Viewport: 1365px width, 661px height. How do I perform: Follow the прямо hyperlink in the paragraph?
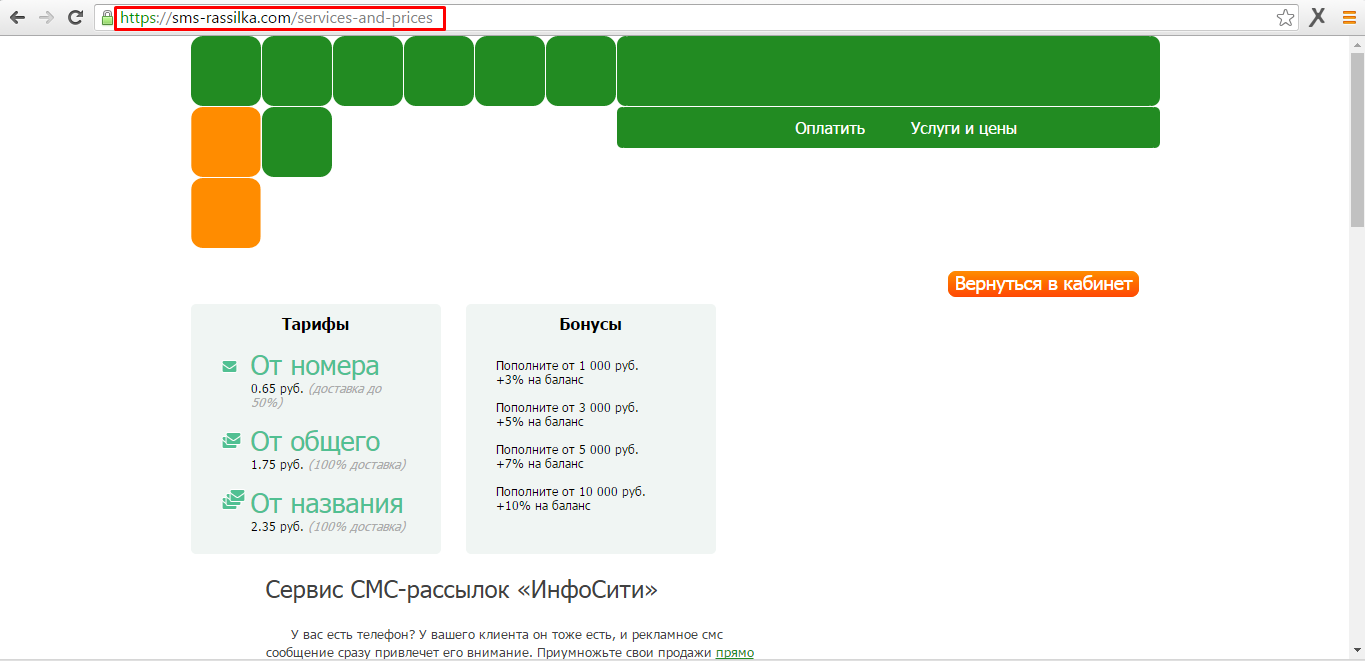pos(735,653)
